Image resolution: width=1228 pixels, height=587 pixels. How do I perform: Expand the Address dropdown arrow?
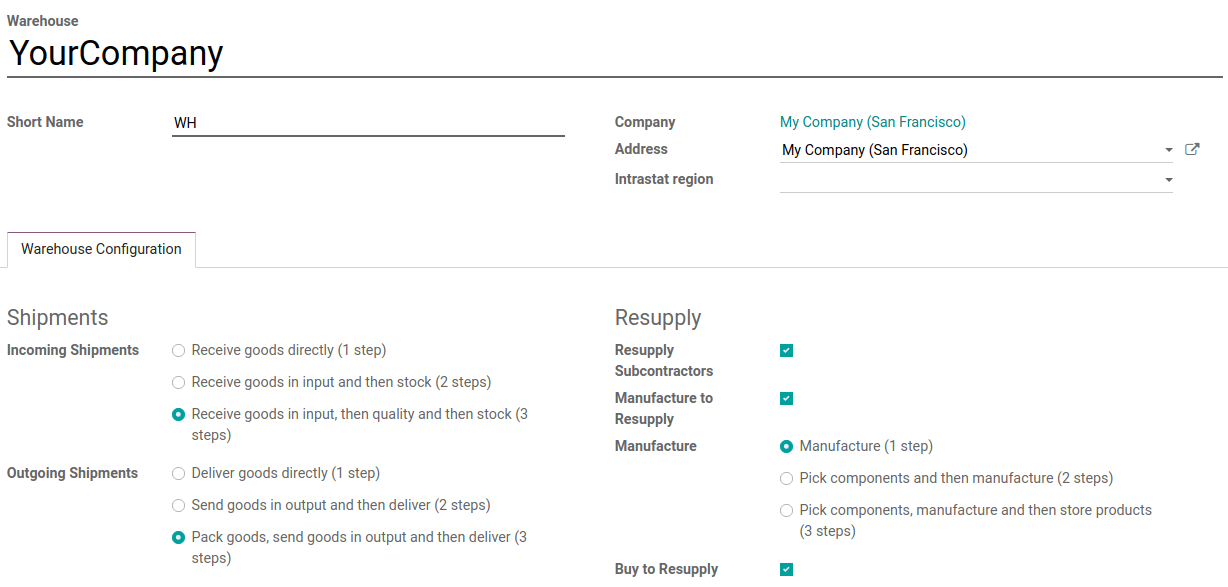click(1168, 150)
